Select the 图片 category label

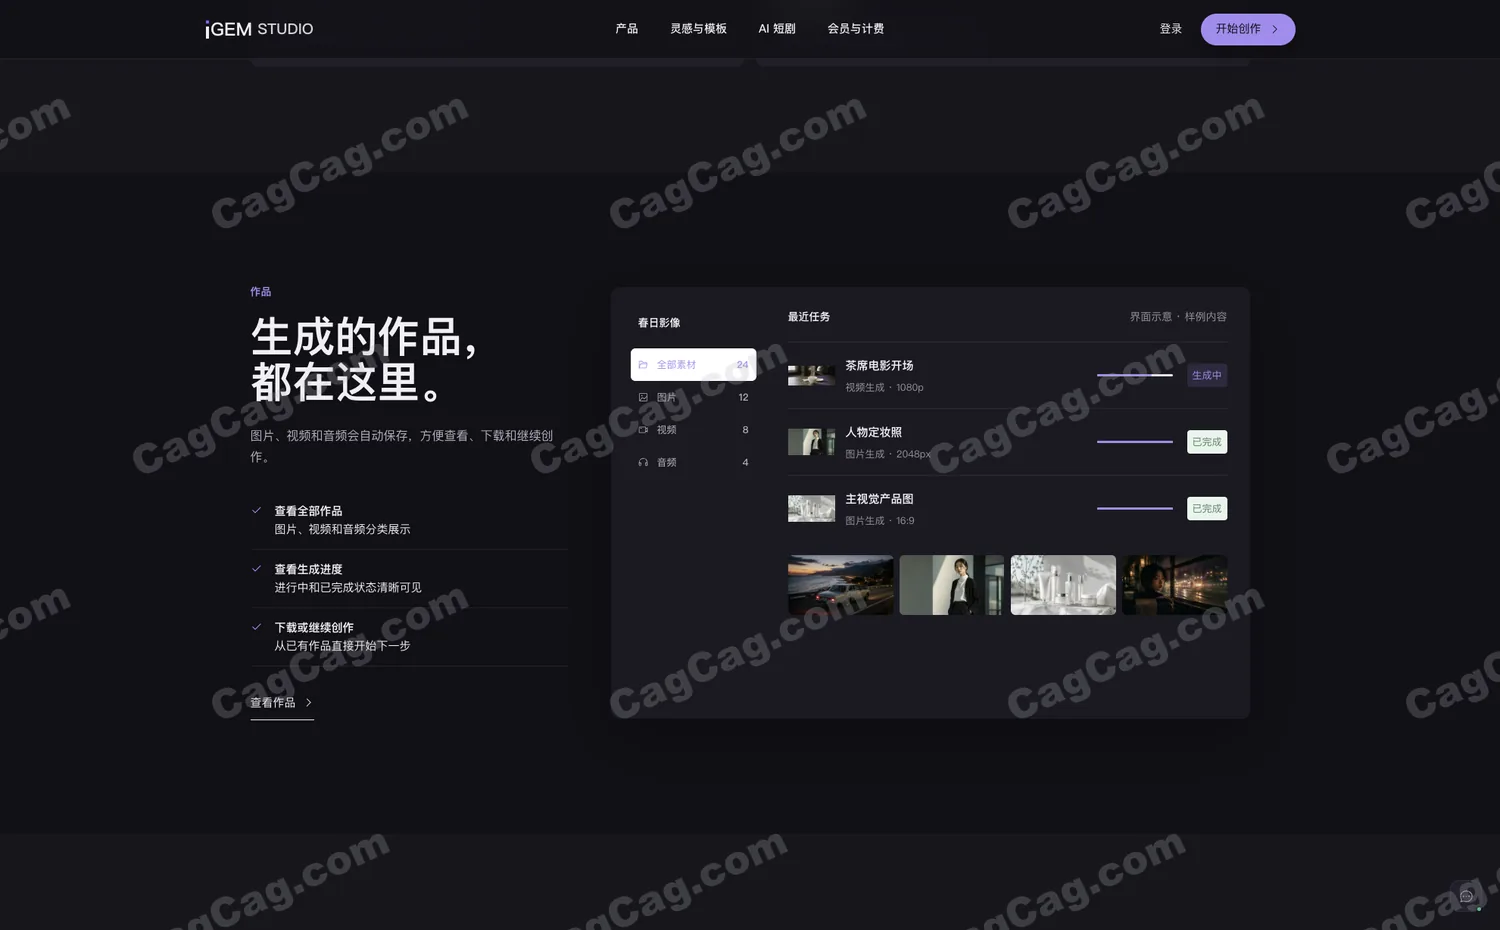[666, 397]
